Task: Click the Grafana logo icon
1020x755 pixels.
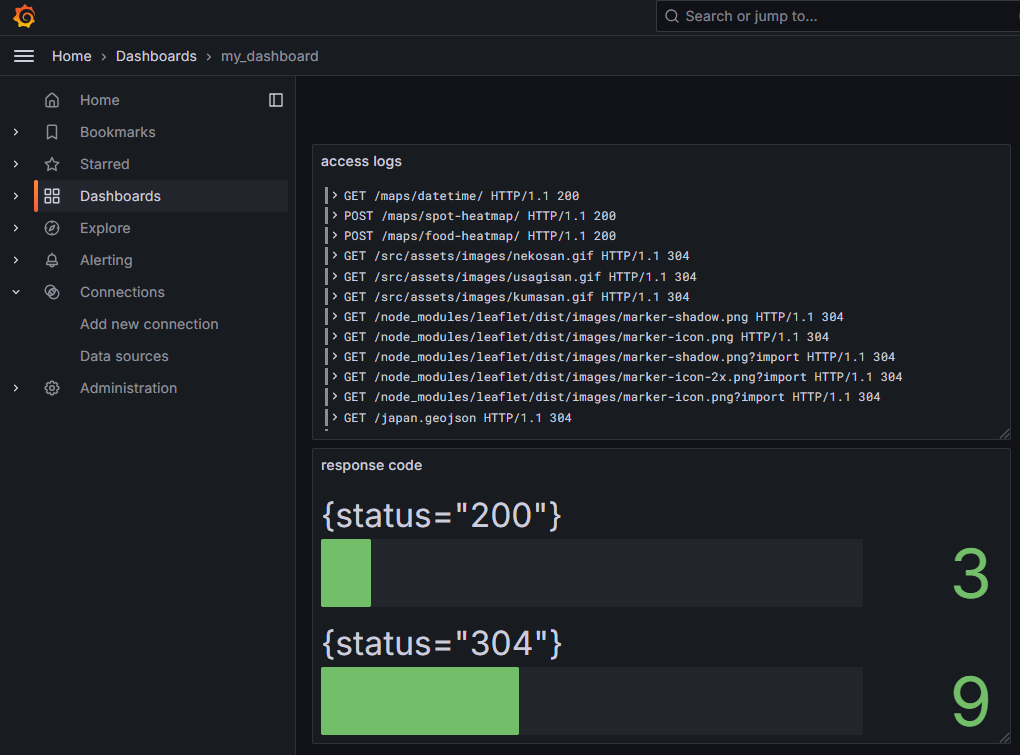Action: 25,16
